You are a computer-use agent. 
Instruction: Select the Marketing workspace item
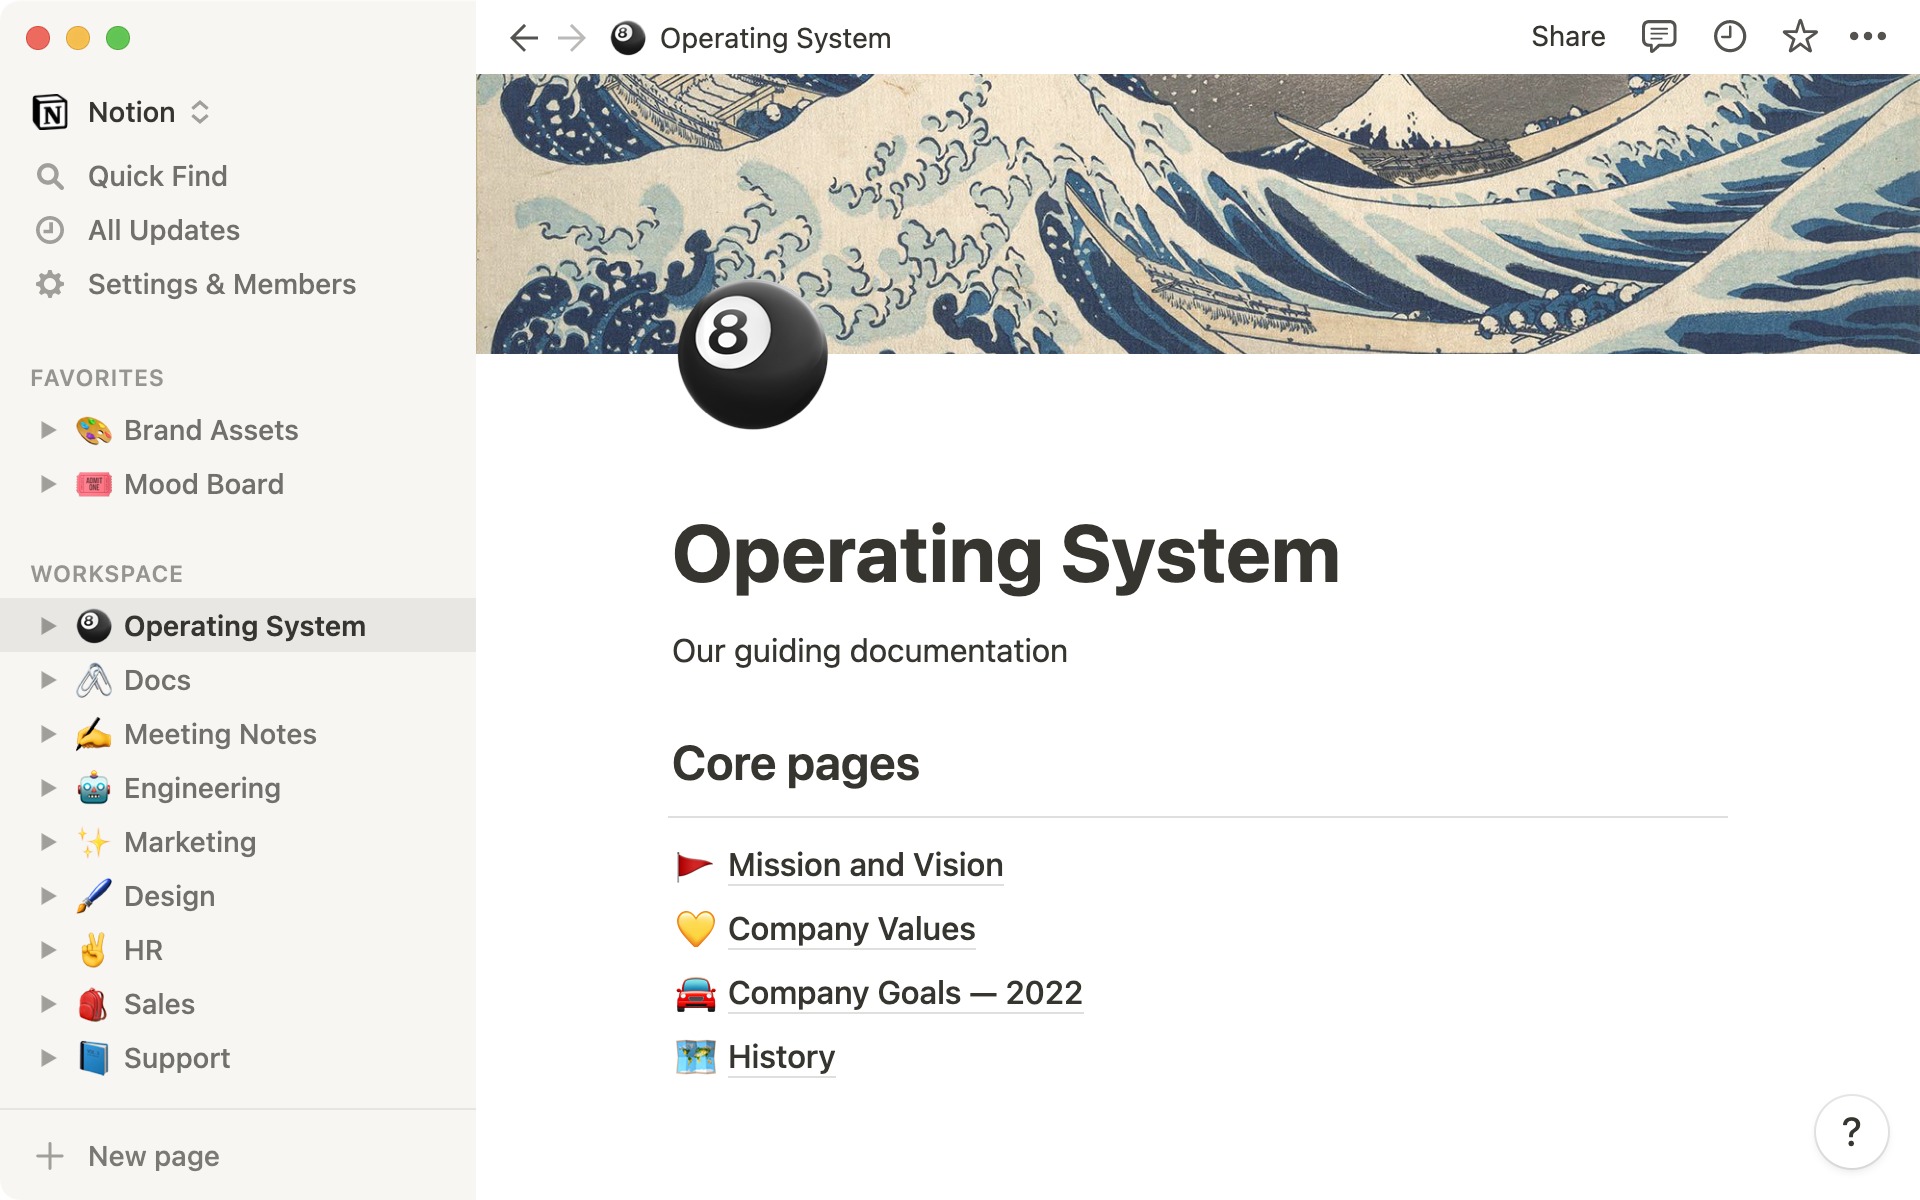pos(189,842)
